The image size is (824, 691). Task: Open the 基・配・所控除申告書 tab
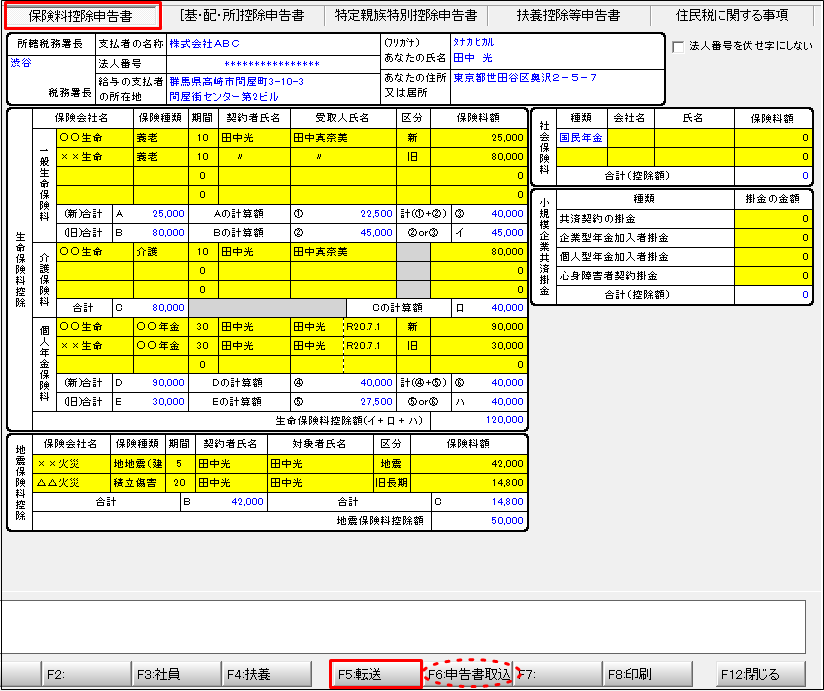[x=242, y=15]
